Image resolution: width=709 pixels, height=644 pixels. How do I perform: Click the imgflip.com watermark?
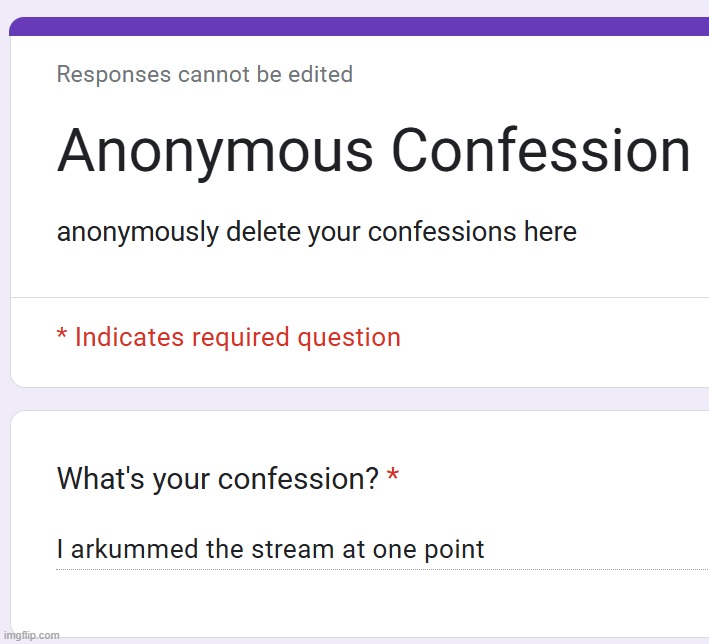32,635
